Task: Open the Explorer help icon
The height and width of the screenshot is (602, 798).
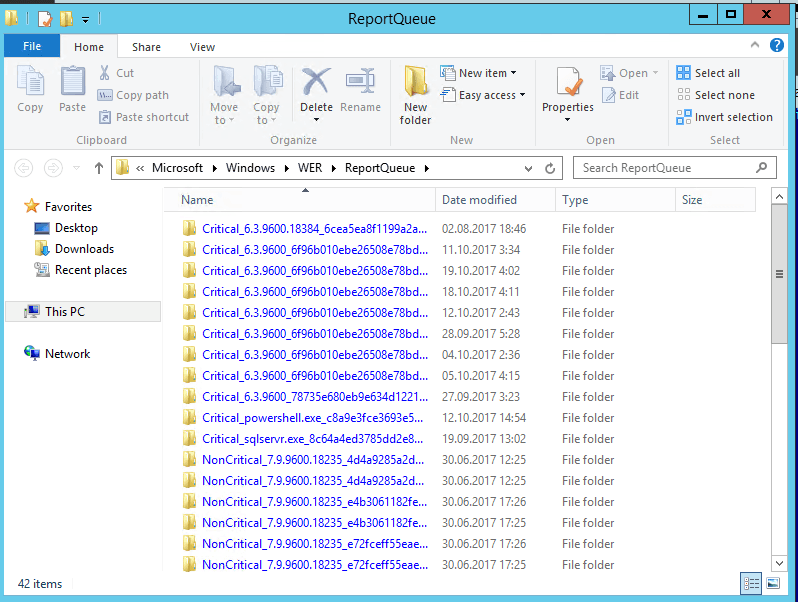Action: pyautogui.click(x=777, y=45)
